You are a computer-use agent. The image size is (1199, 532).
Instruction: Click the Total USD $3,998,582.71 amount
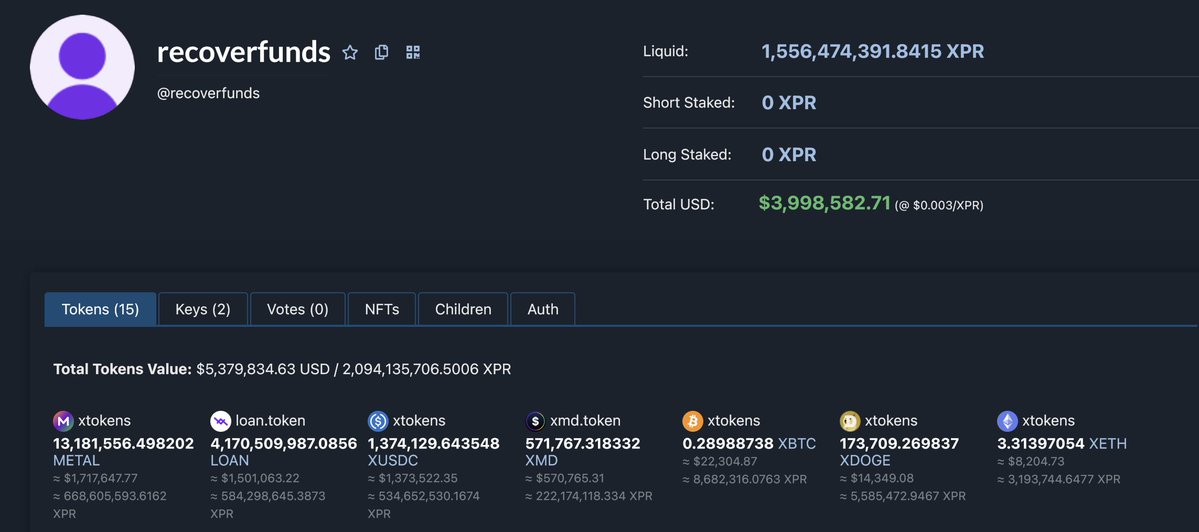(824, 203)
